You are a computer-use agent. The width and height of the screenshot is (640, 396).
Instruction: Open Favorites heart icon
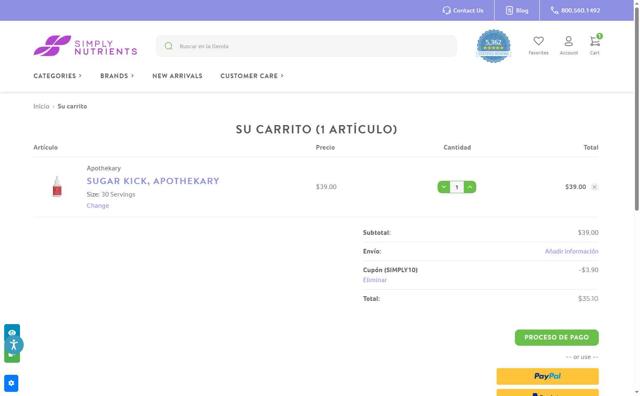tap(538, 41)
